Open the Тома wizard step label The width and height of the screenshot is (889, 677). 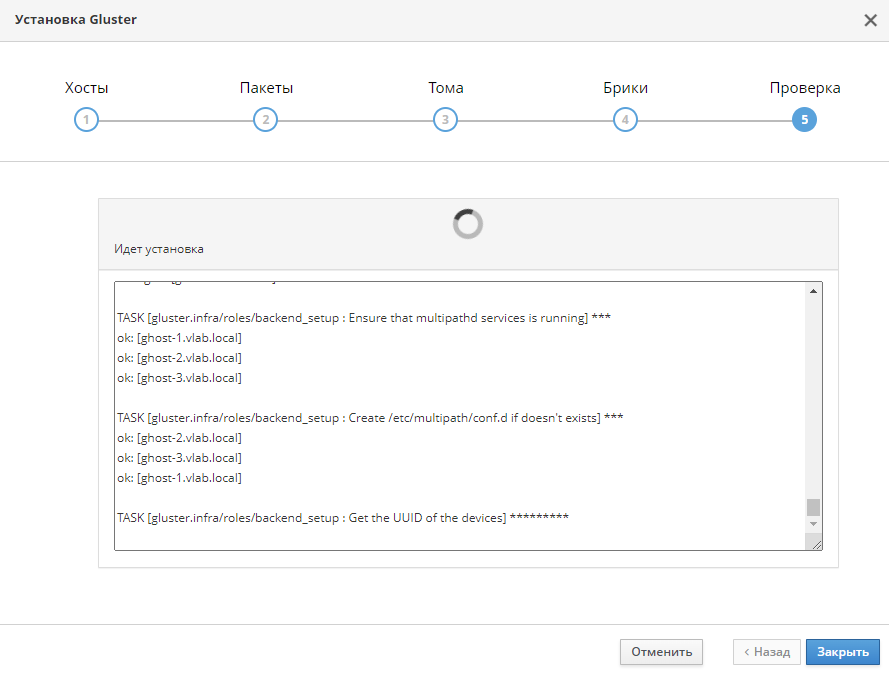(446, 88)
